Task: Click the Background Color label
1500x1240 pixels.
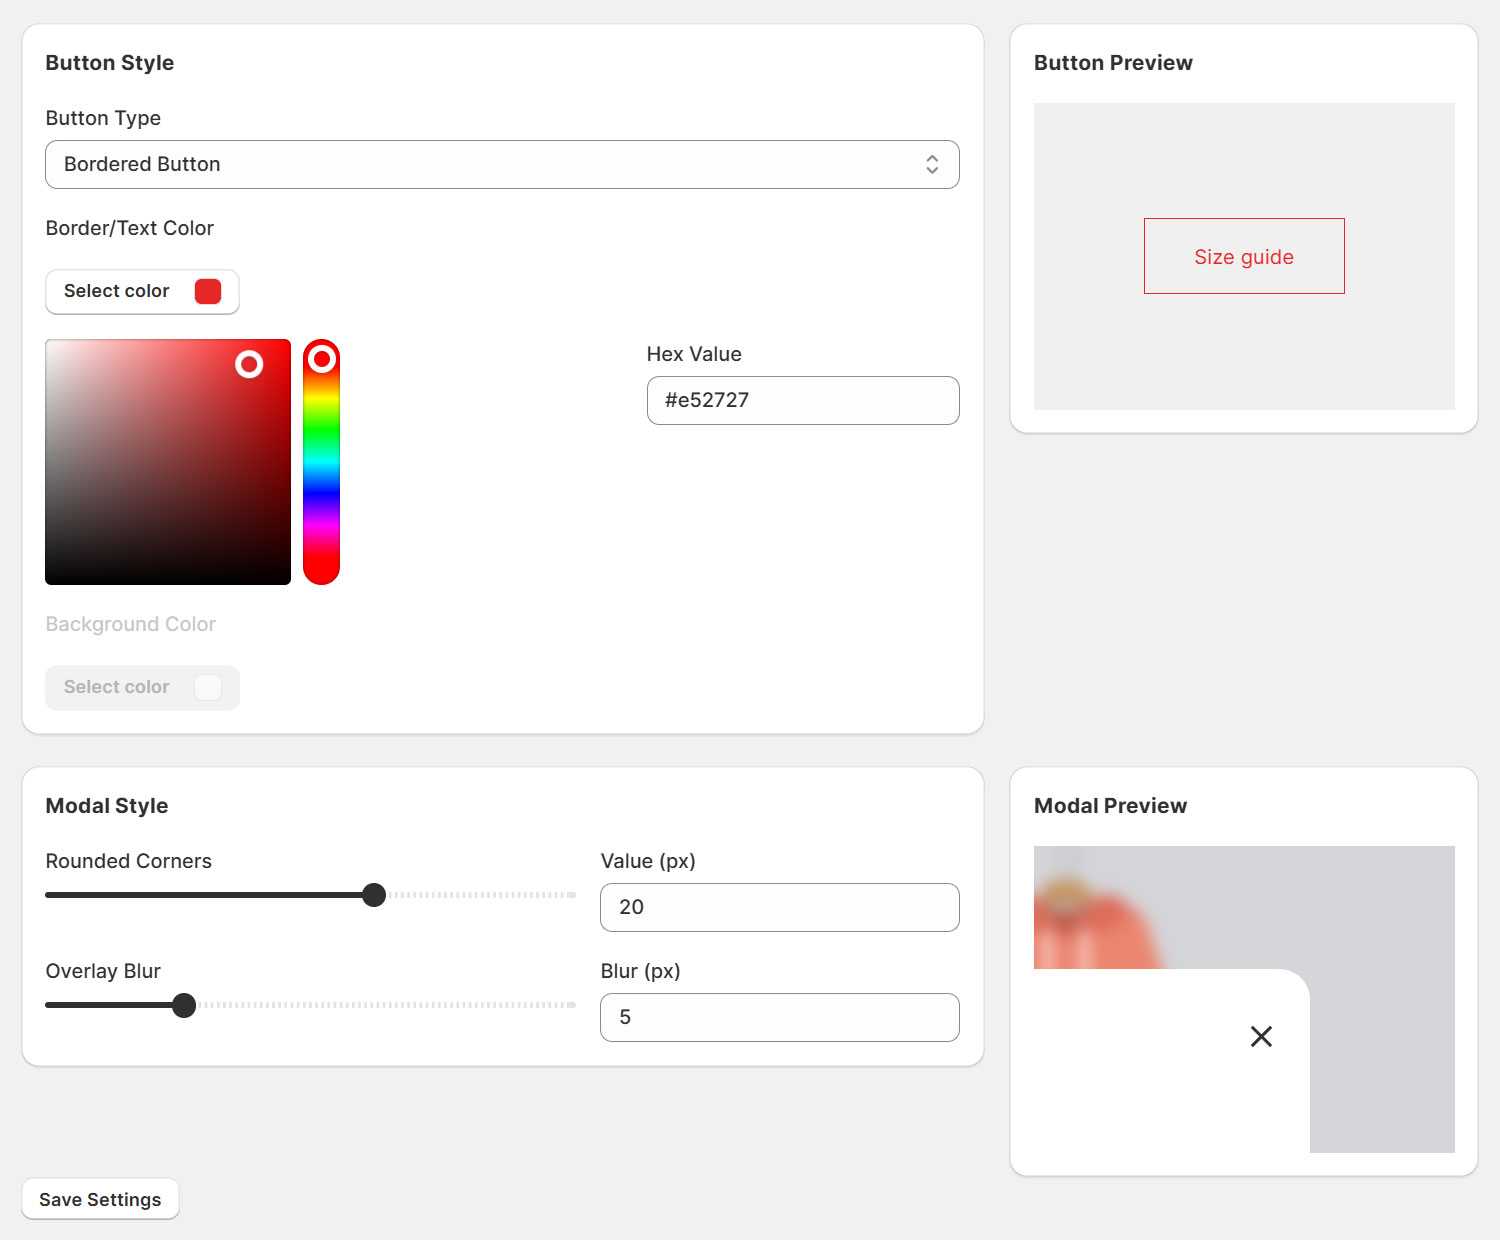Action: pos(131,624)
